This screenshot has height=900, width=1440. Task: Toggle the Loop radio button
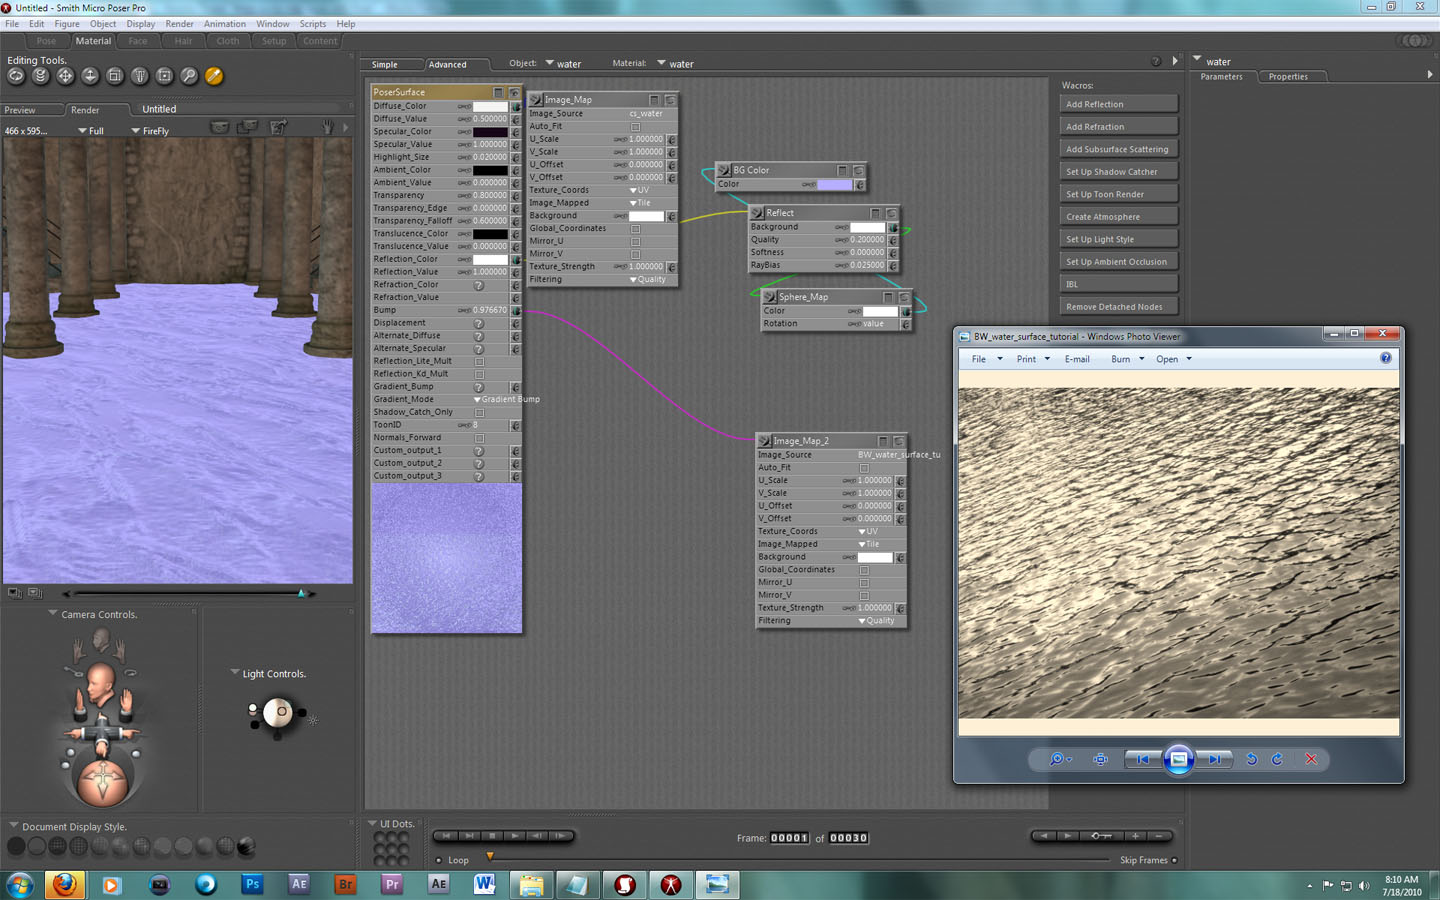(439, 860)
